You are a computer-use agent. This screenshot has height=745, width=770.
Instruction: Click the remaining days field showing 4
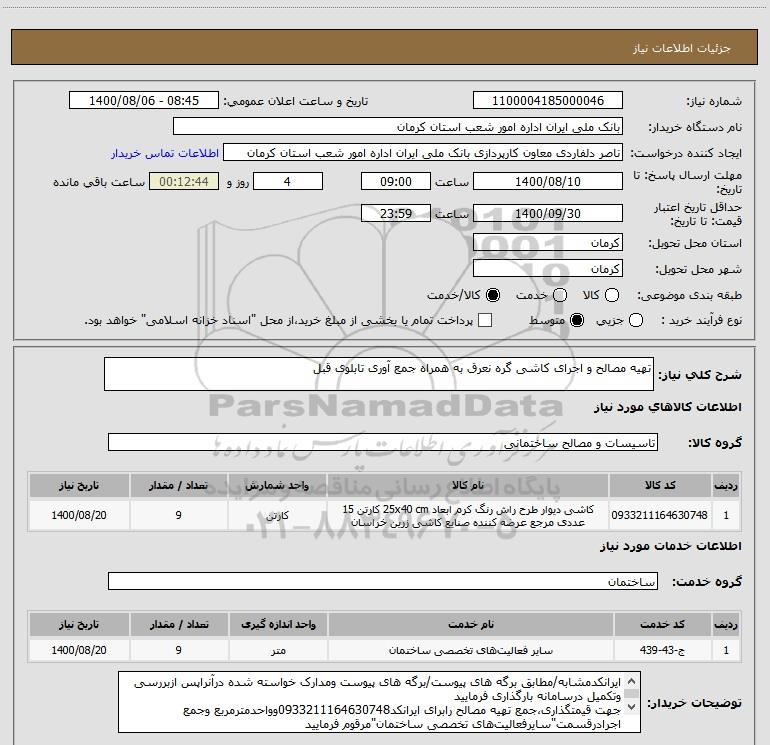pos(288,181)
